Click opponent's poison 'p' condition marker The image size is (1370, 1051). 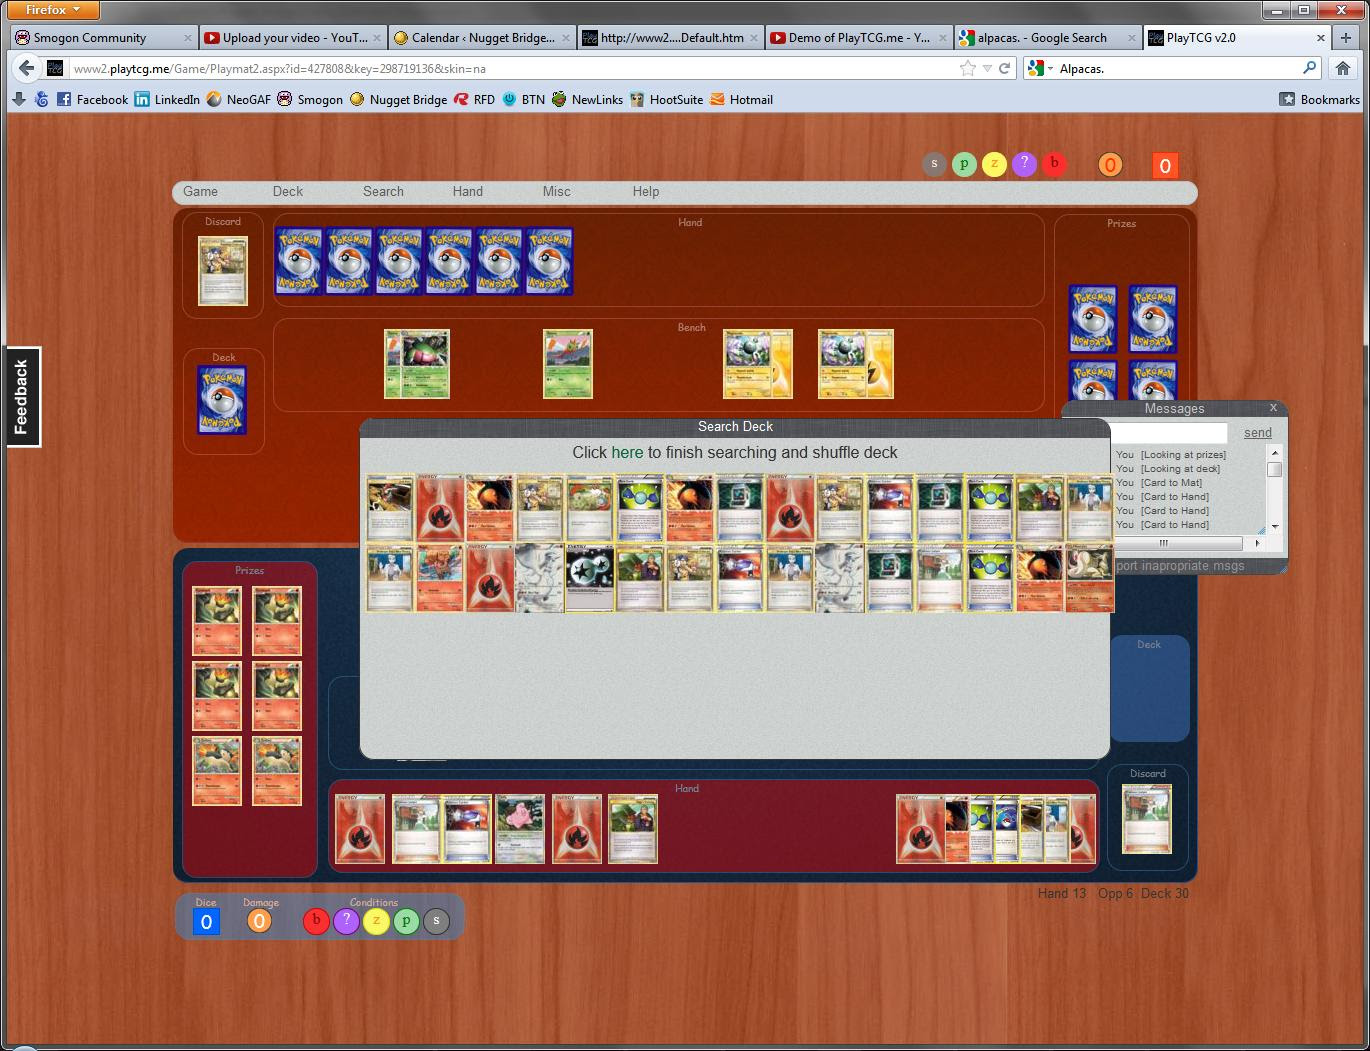(964, 164)
